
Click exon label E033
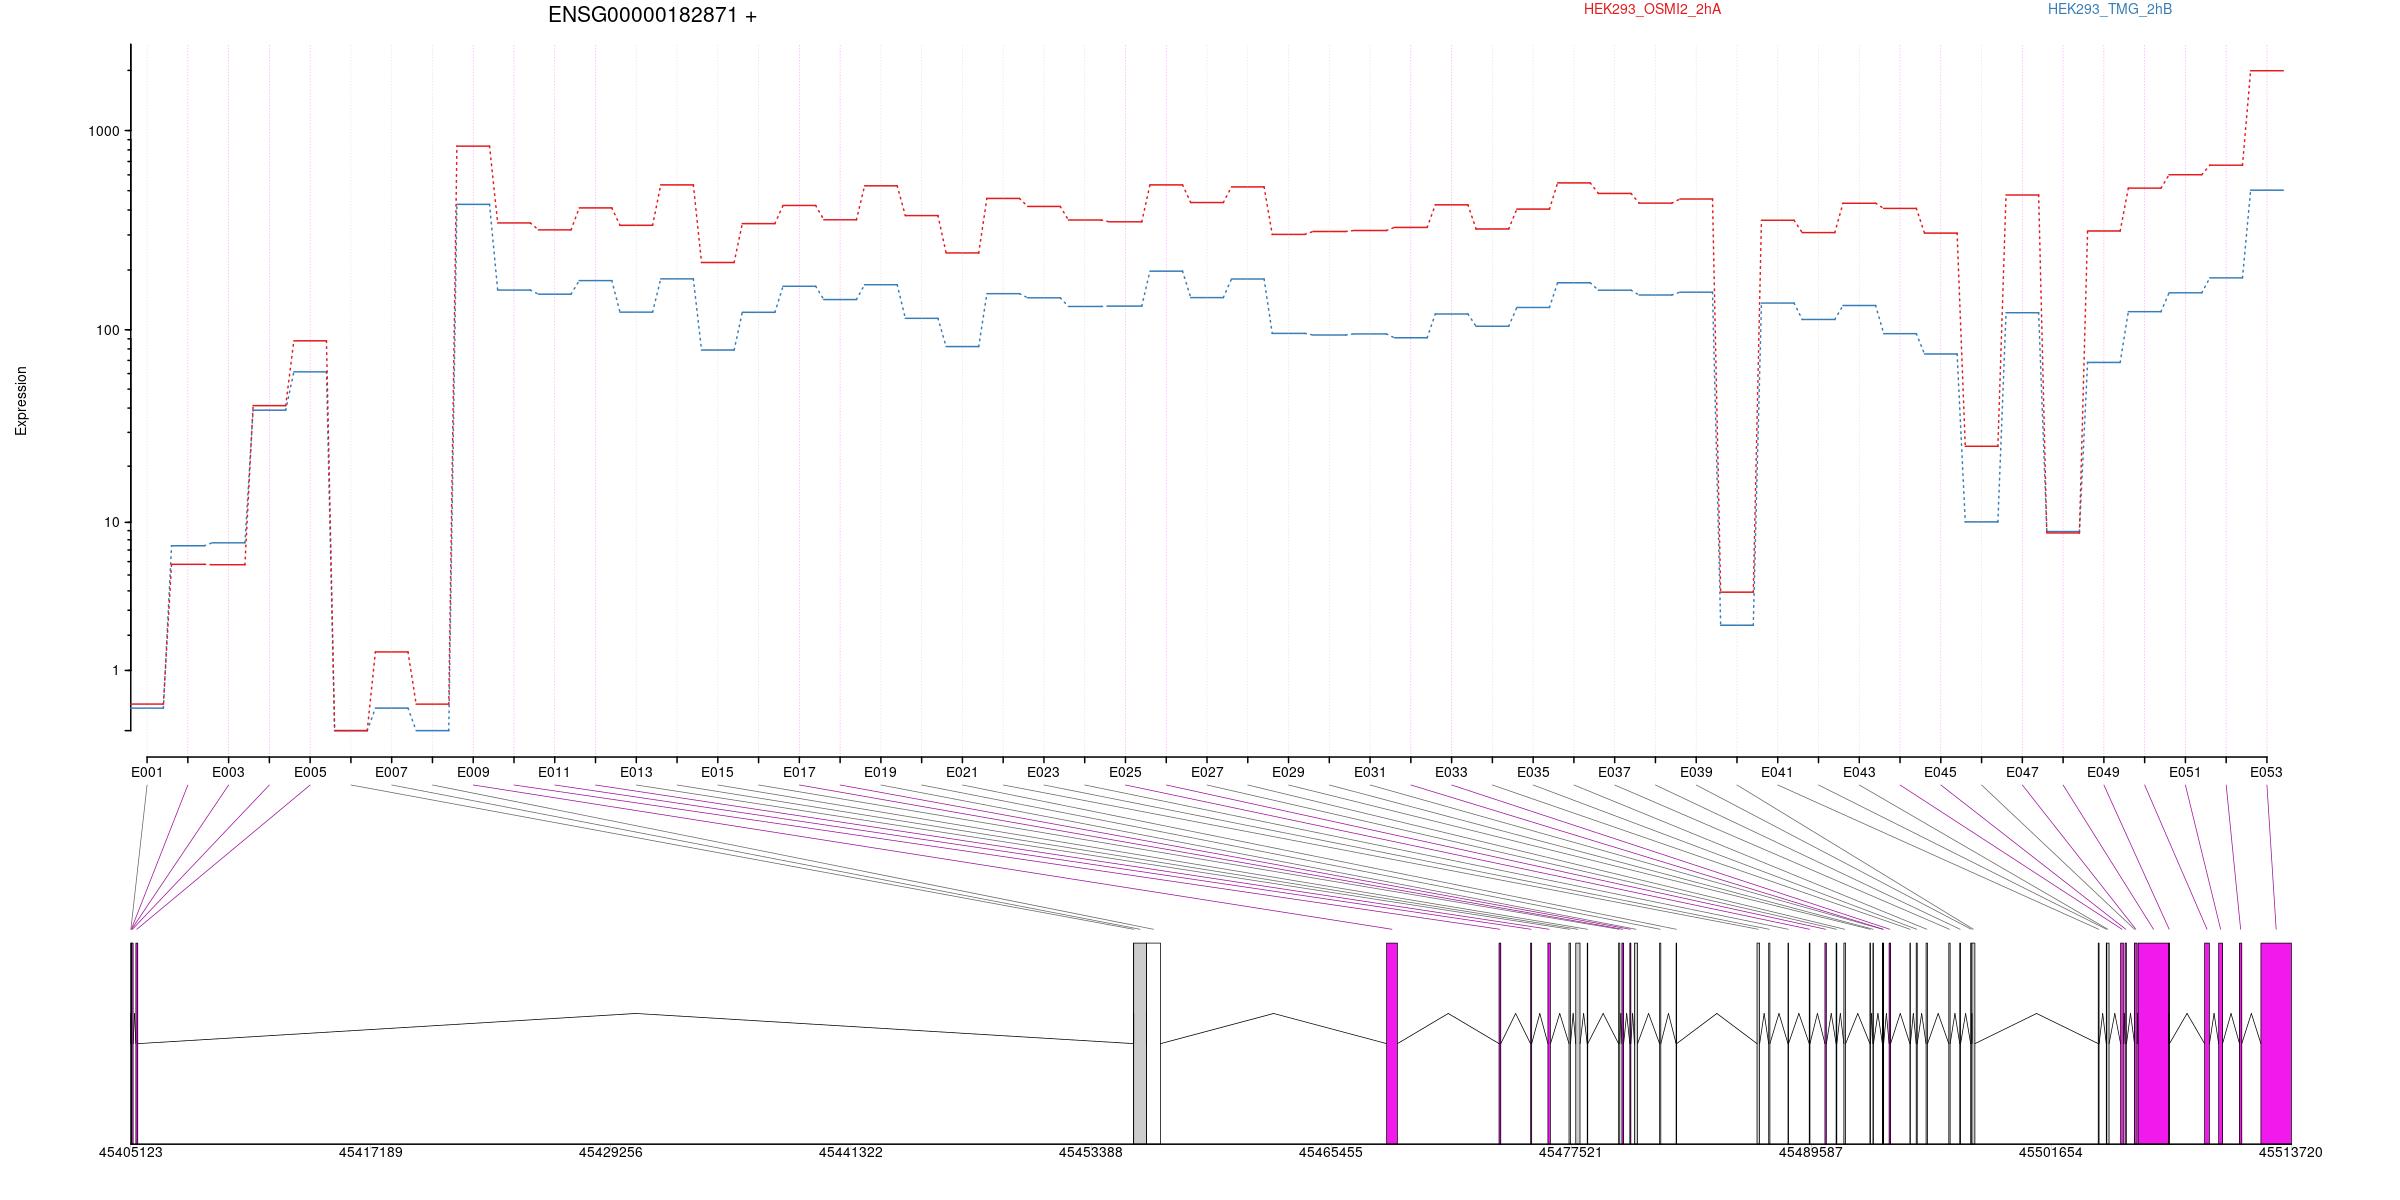(1451, 772)
